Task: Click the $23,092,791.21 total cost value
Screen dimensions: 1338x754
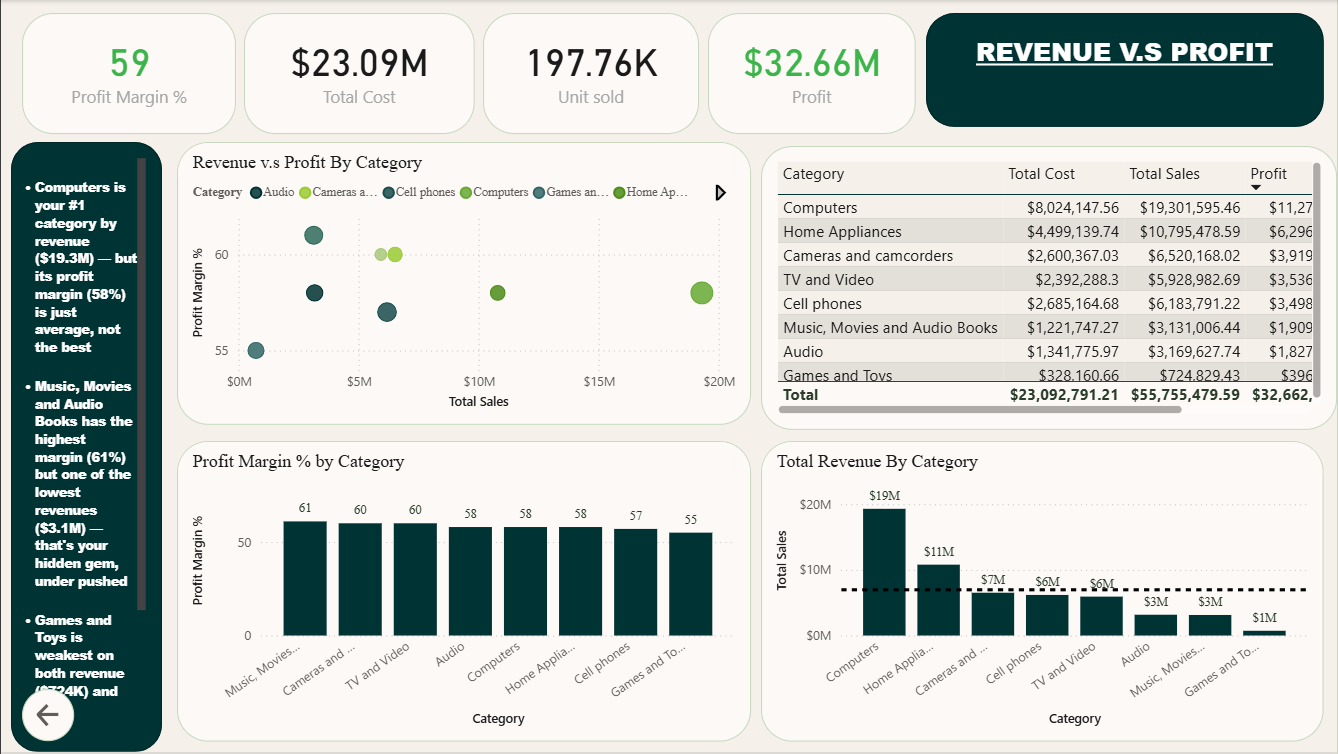Action: (x=1064, y=395)
